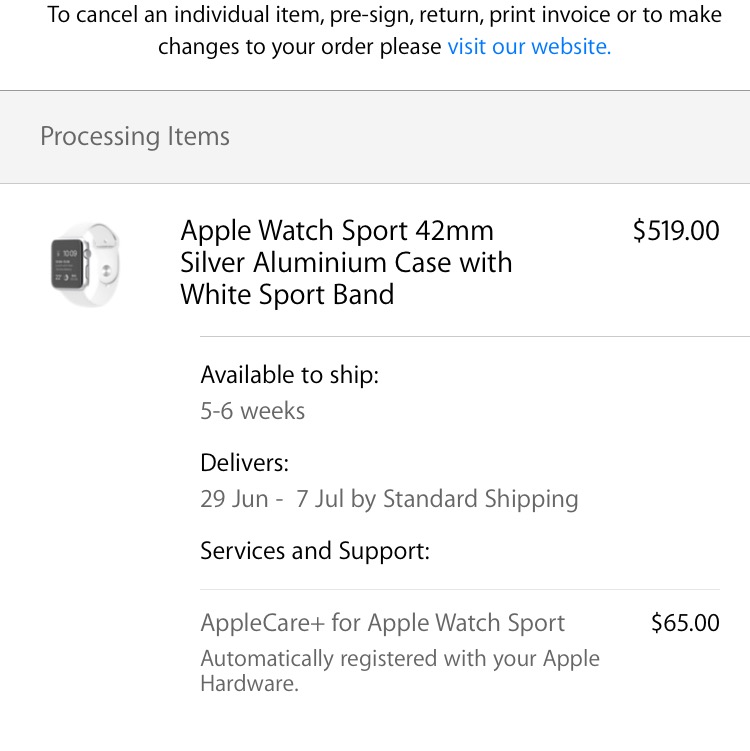Tap the cancel and return instructions text
Screen dimensions: 750x751
(x=385, y=31)
